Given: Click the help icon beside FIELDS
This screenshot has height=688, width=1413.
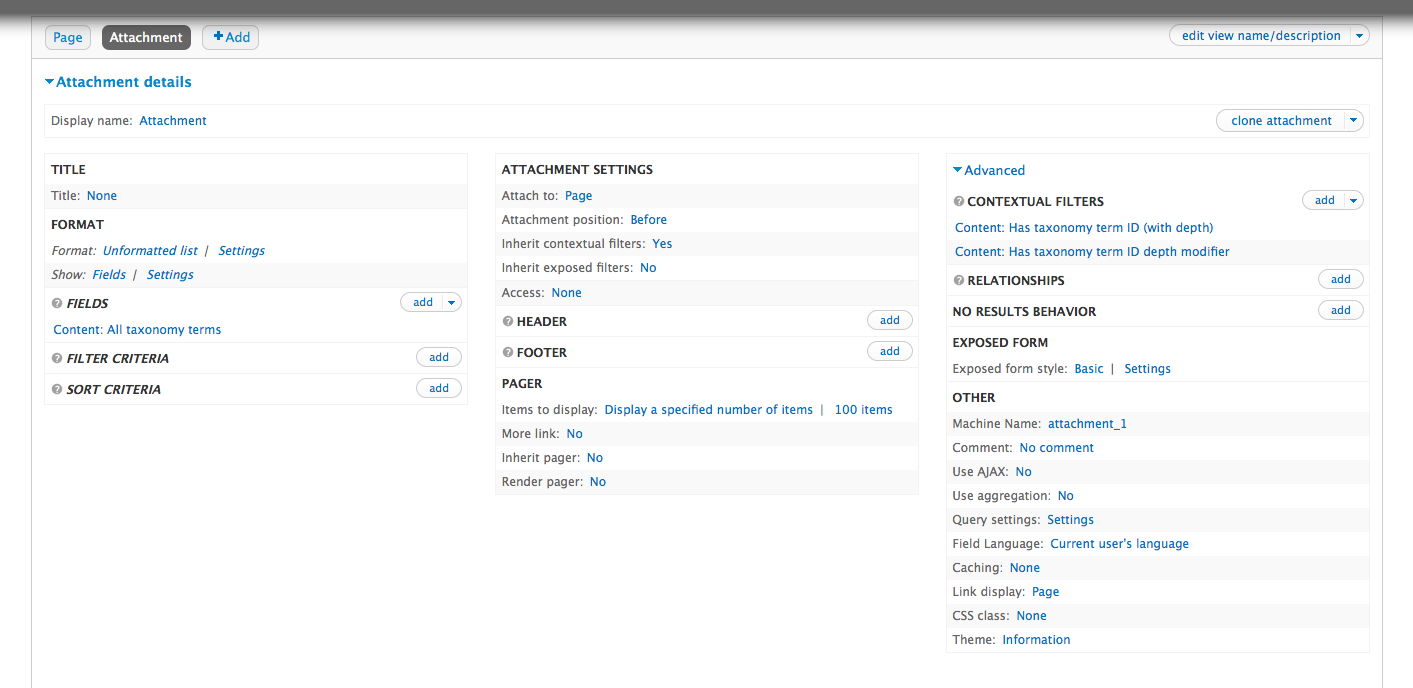Looking at the screenshot, I should tap(57, 303).
